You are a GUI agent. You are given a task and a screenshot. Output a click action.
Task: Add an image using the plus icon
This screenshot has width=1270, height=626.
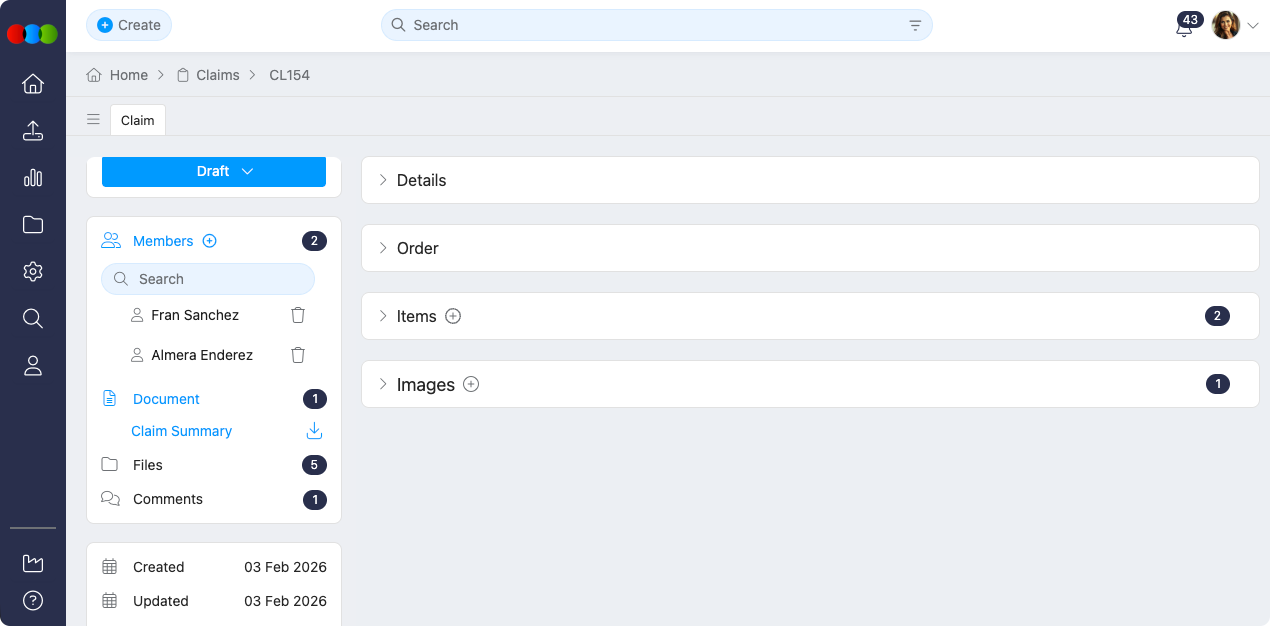(471, 384)
